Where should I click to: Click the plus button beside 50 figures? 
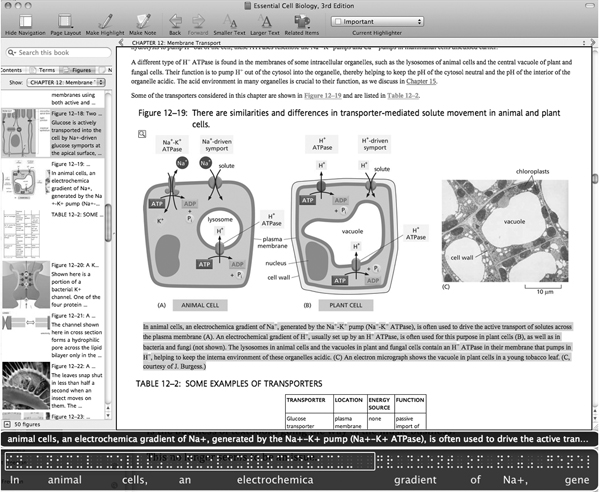(8, 425)
